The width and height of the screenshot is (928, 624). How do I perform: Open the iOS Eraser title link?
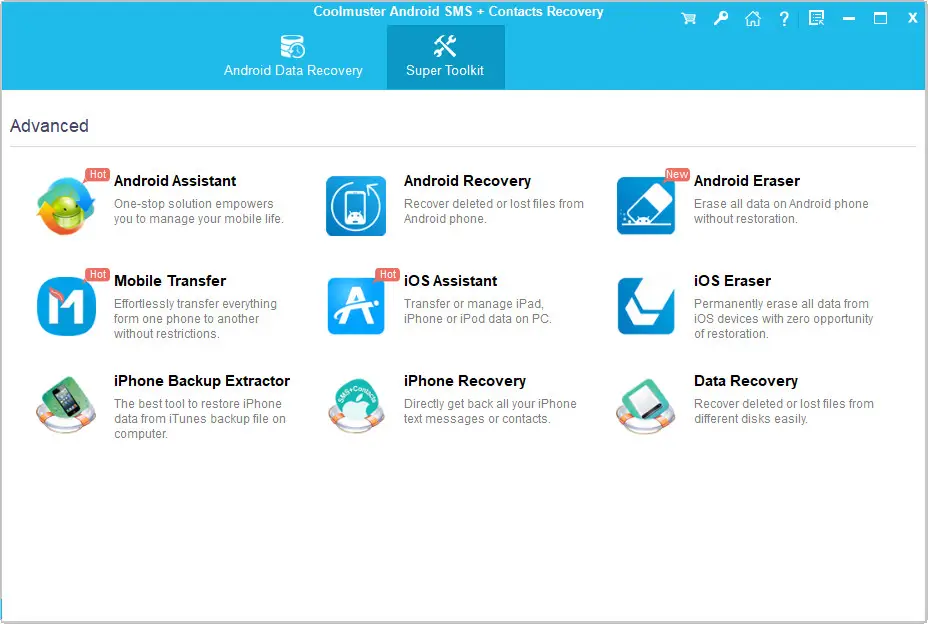pyautogui.click(x=732, y=281)
